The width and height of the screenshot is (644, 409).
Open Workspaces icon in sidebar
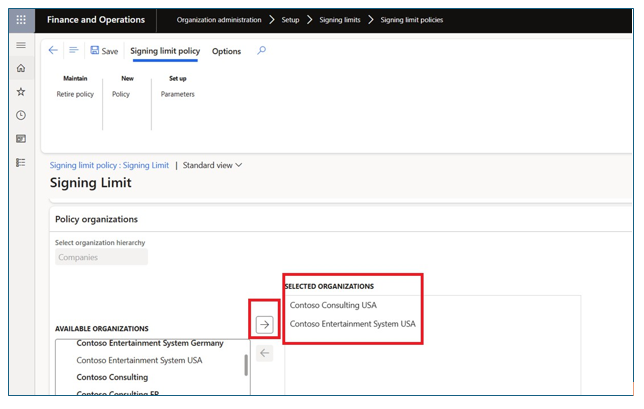click(x=21, y=139)
